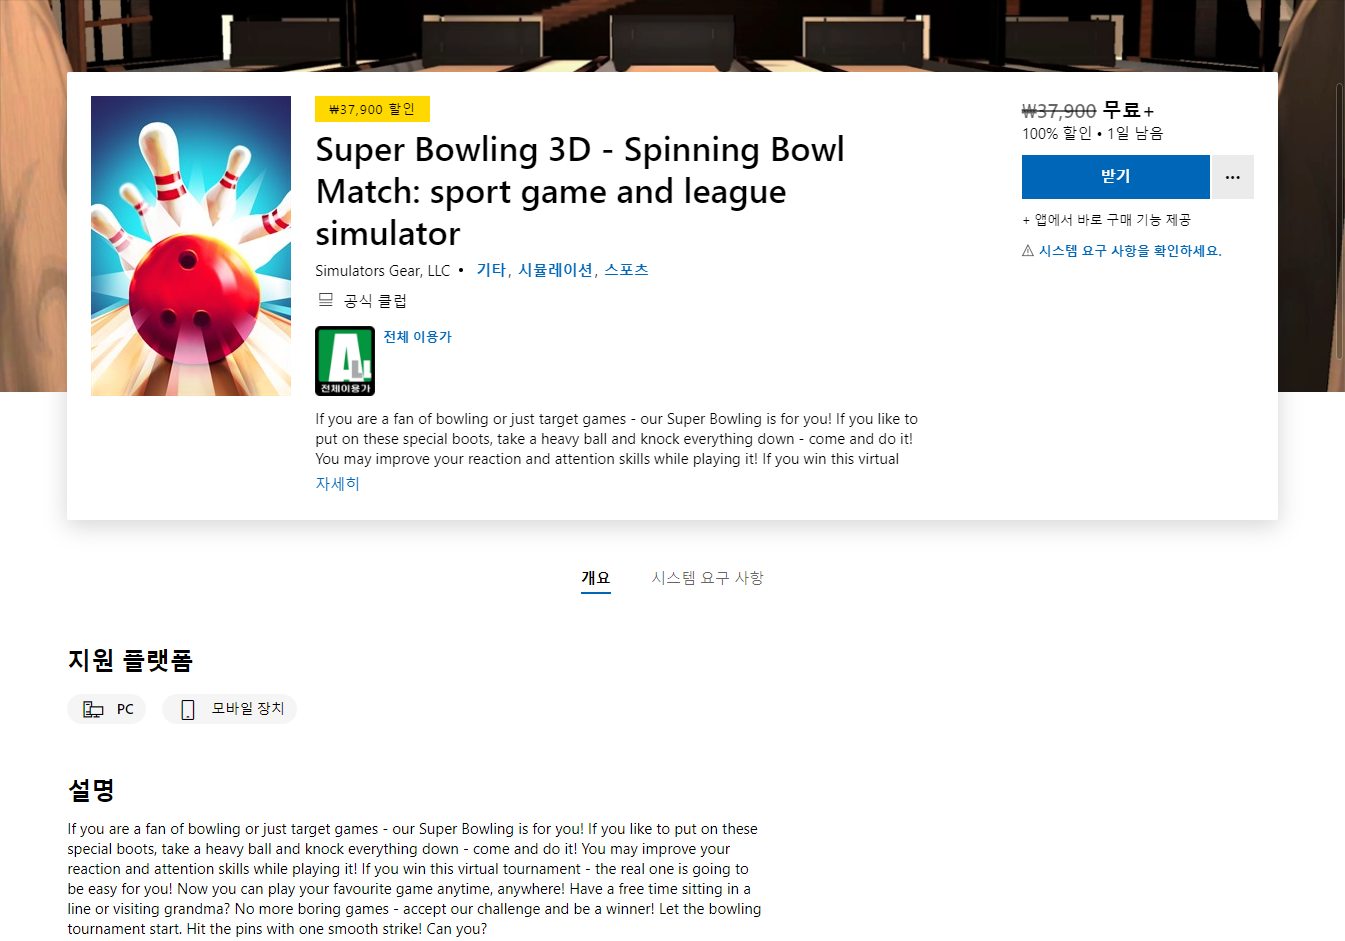Click the 지원 플랫폼 heading
Image resolution: width=1345 pixels, height=941 pixels.
pyautogui.click(x=130, y=660)
